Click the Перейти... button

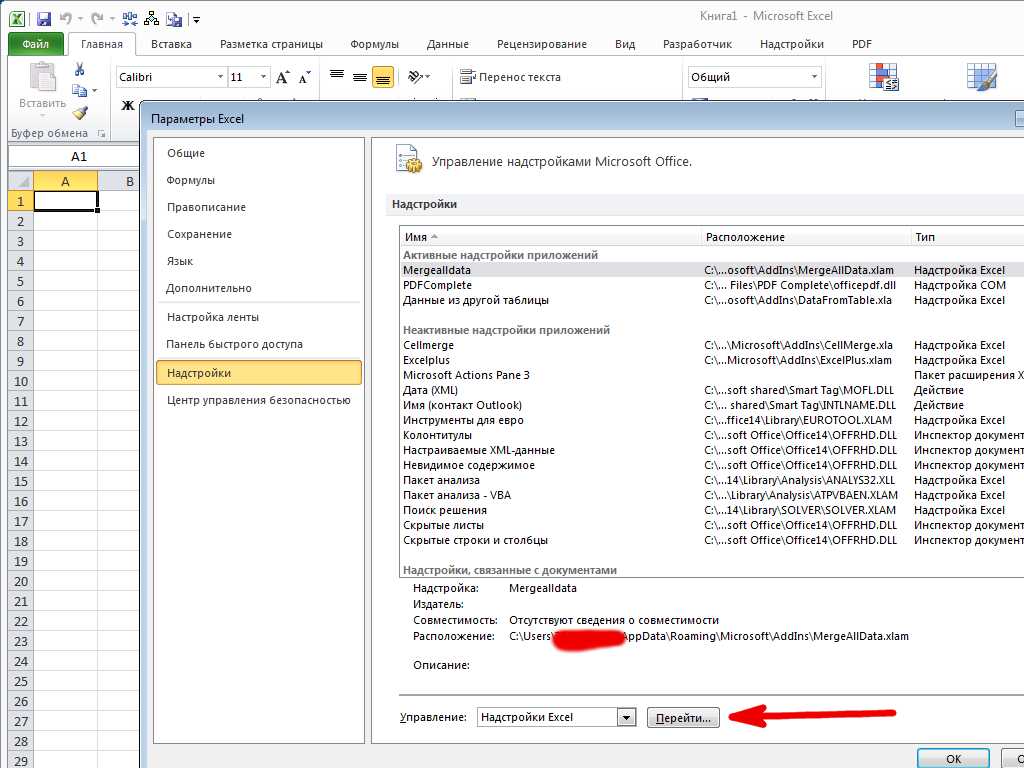(683, 718)
